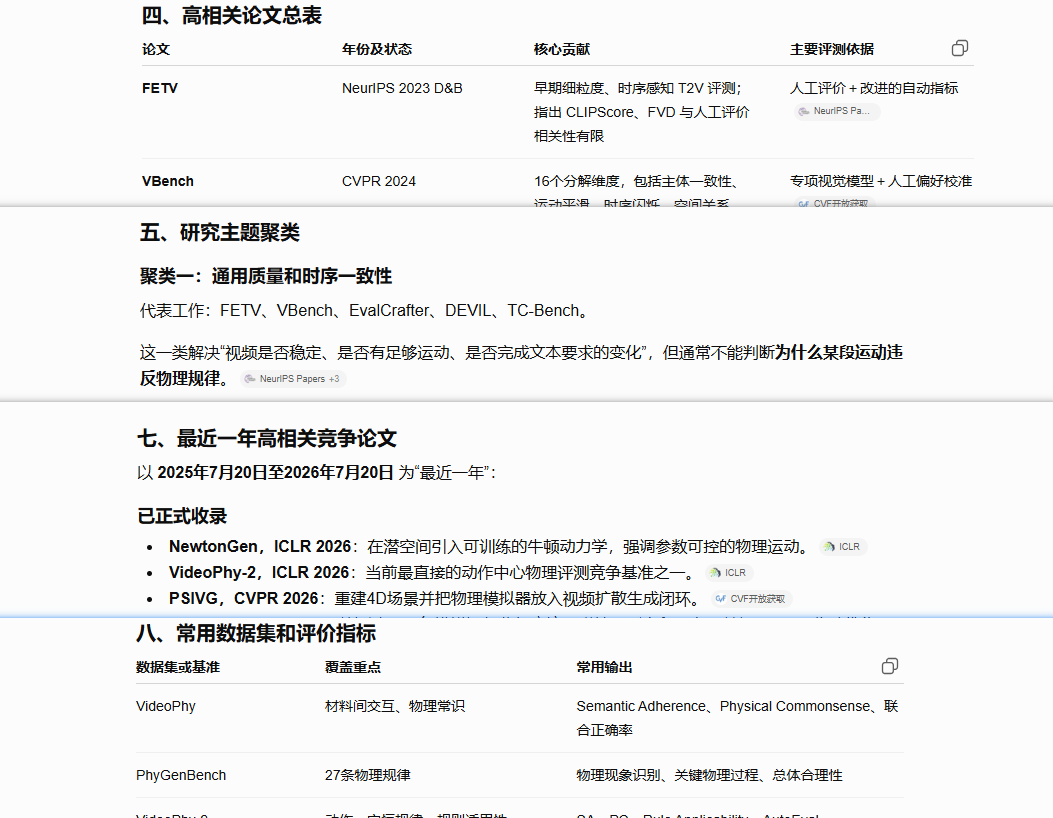Screen dimensions: 1053x818
Task: Click the 人工评价 + 改进的自动指标 cell
Action: click(x=874, y=88)
